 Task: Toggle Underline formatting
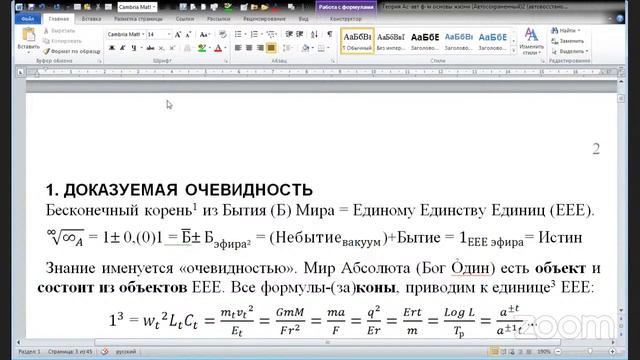point(133,48)
